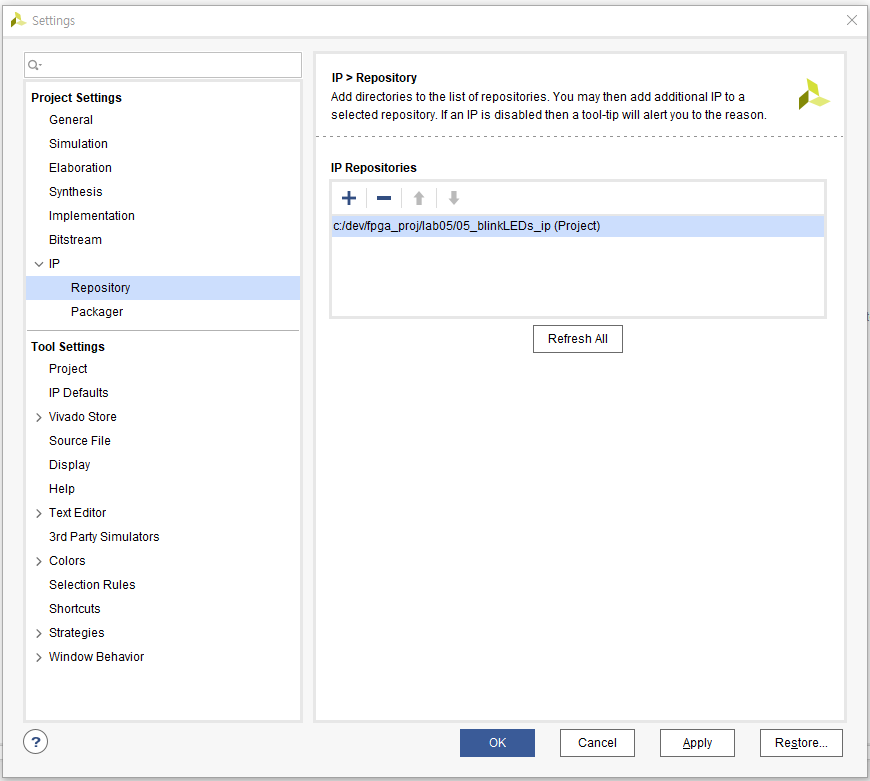Move repository down with arrow icon
Screen dimensions: 870x781
tap(454, 198)
